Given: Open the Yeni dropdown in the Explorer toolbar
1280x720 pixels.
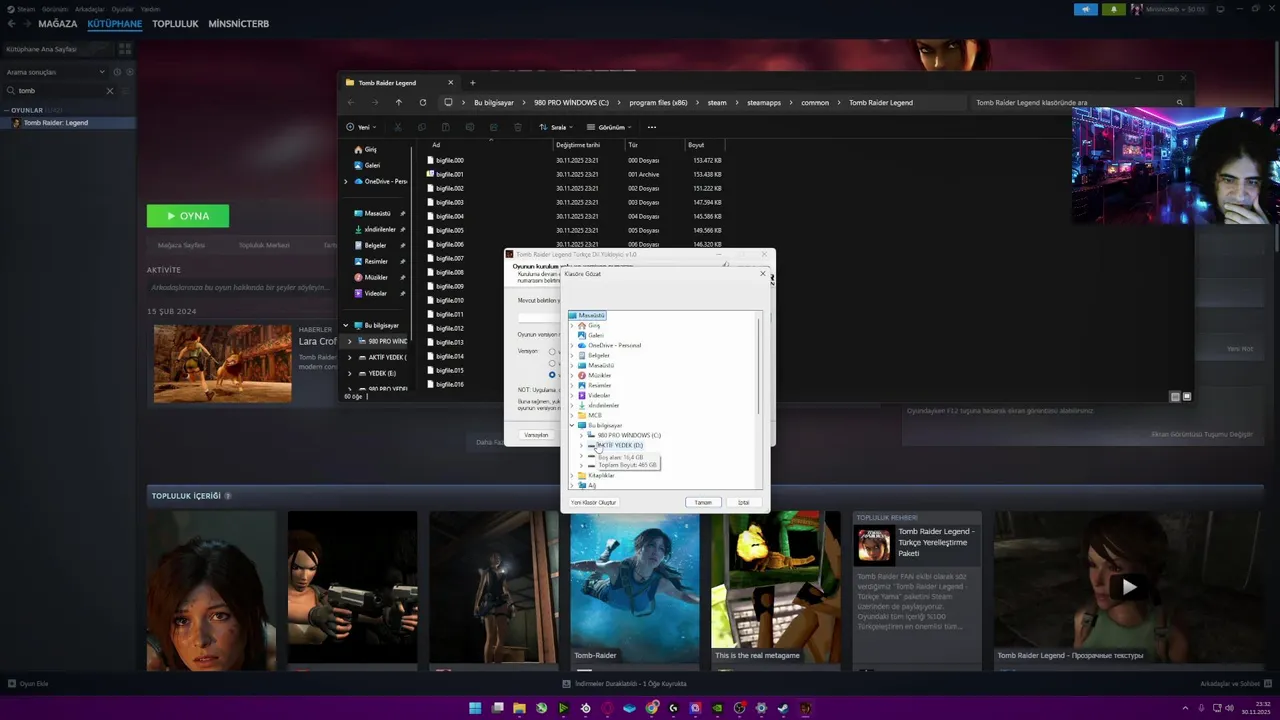Looking at the screenshot, I should pos(362,127).
